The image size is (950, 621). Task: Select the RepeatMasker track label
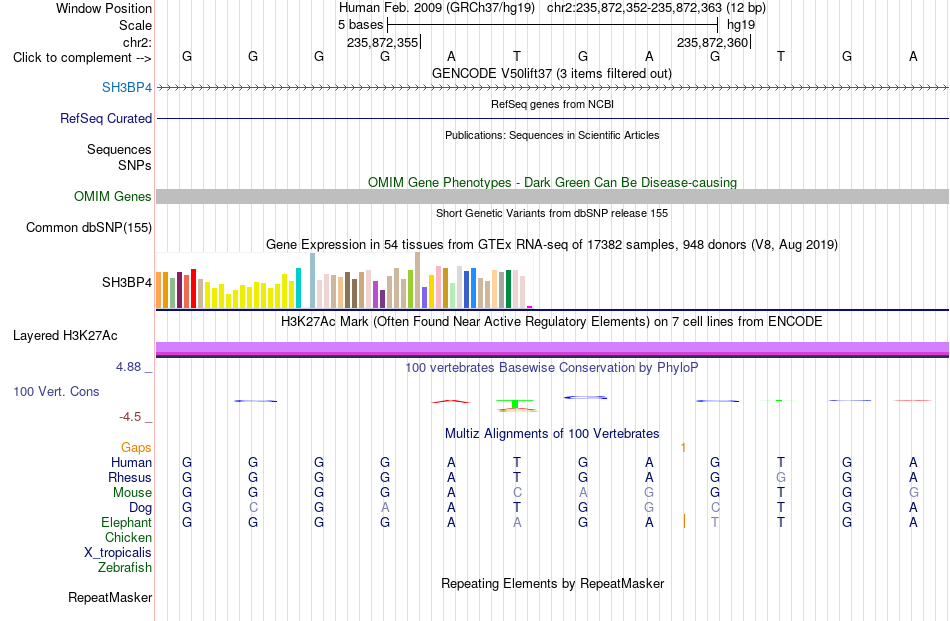(110, 597)
